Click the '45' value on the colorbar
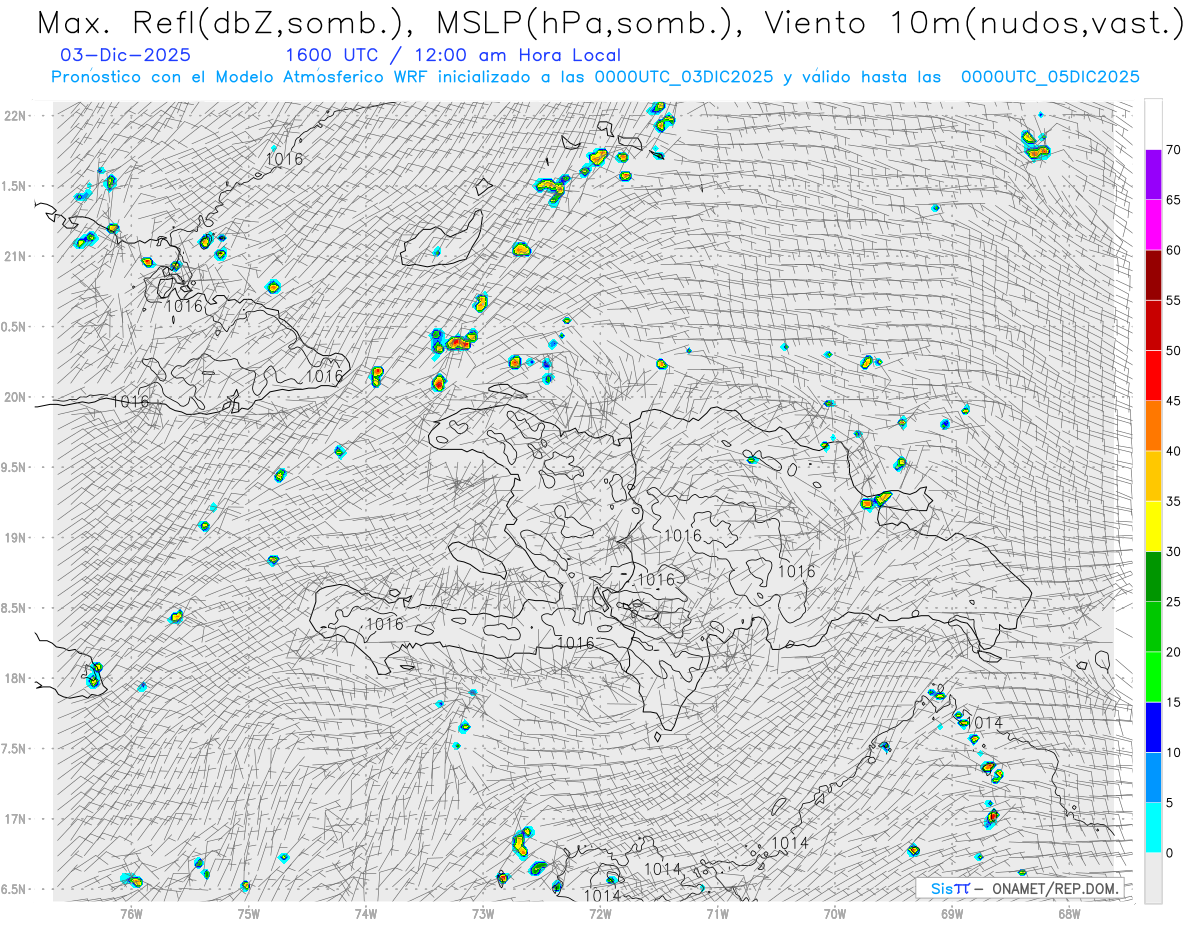 (x=1173, y=401)
